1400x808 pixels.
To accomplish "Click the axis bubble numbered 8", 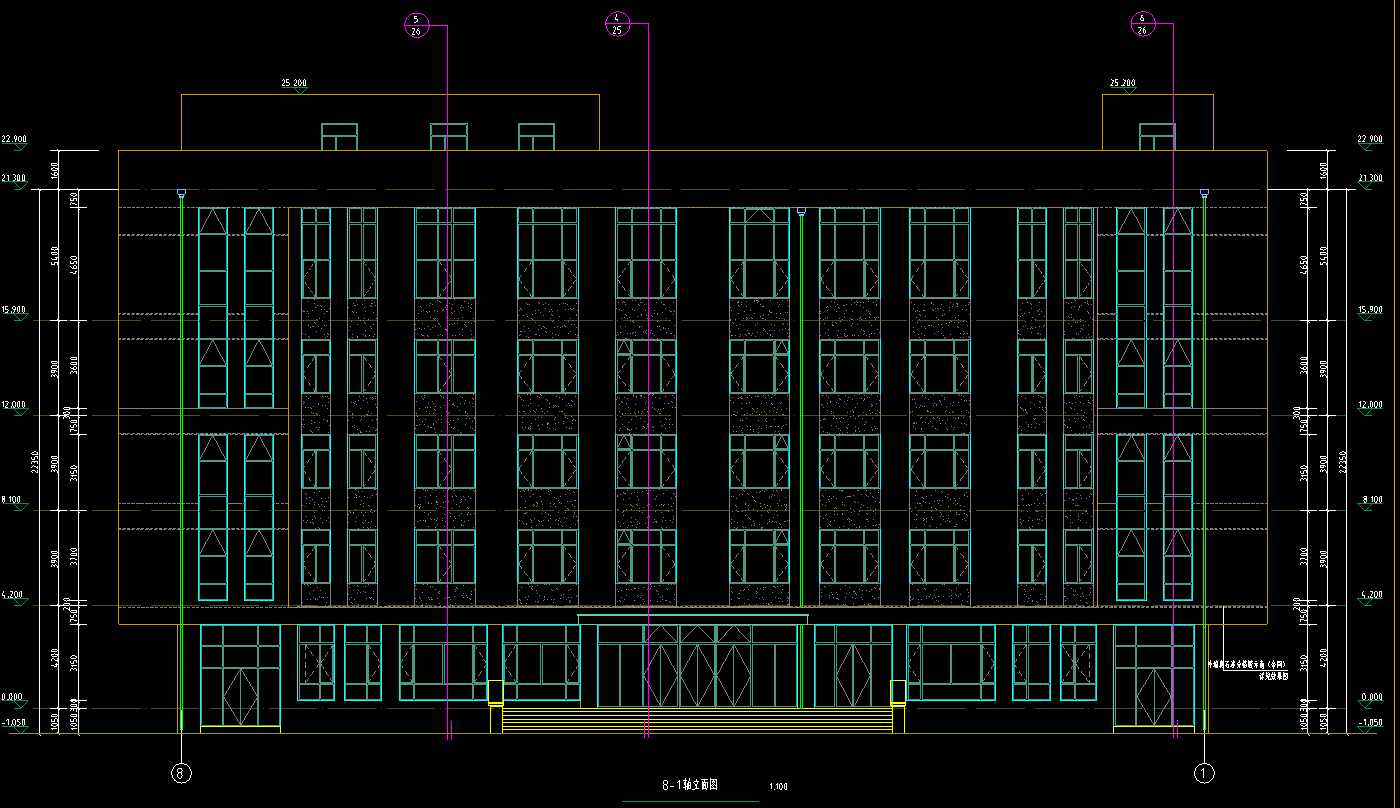I will tap(181, 773).
